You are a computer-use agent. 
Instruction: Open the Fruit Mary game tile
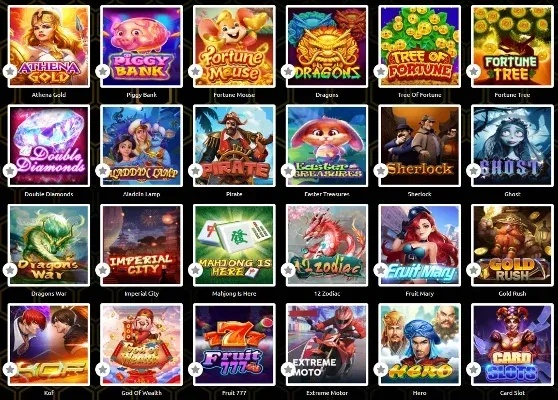[x=420, y=245]
